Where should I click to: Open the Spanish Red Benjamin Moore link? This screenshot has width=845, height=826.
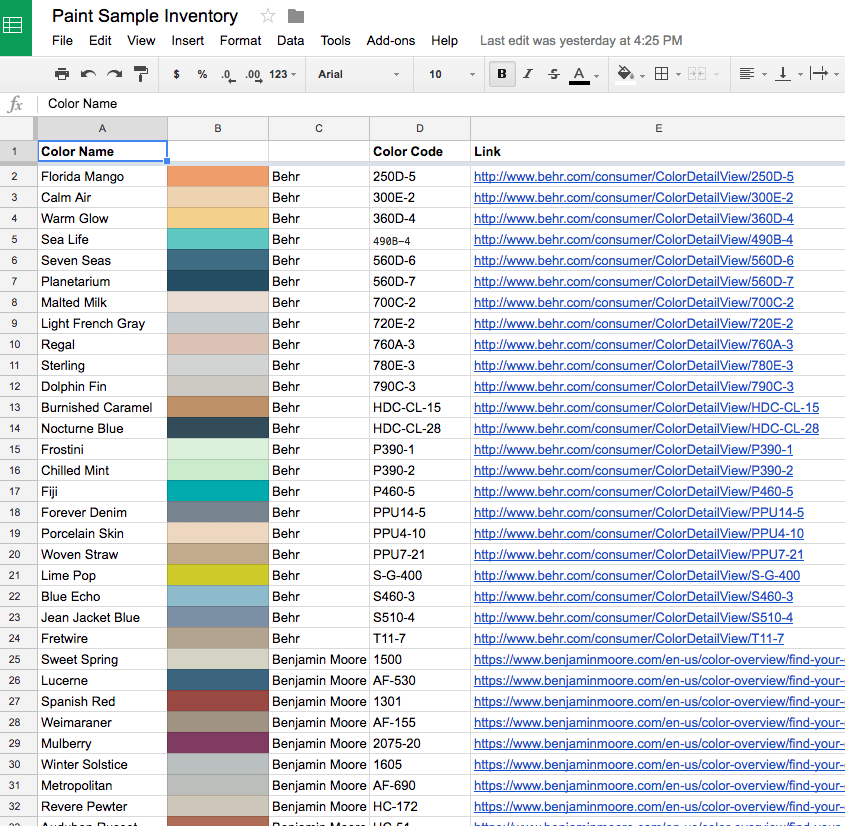pos(659,702)
